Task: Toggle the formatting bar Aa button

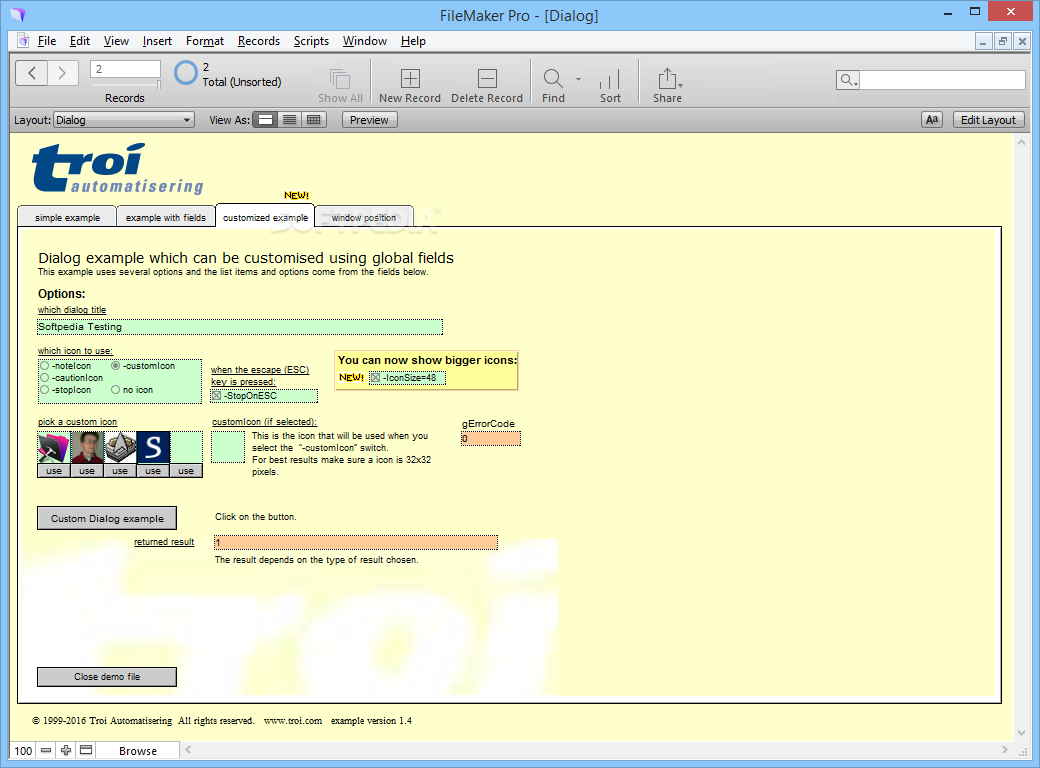Action: [932, 120]
